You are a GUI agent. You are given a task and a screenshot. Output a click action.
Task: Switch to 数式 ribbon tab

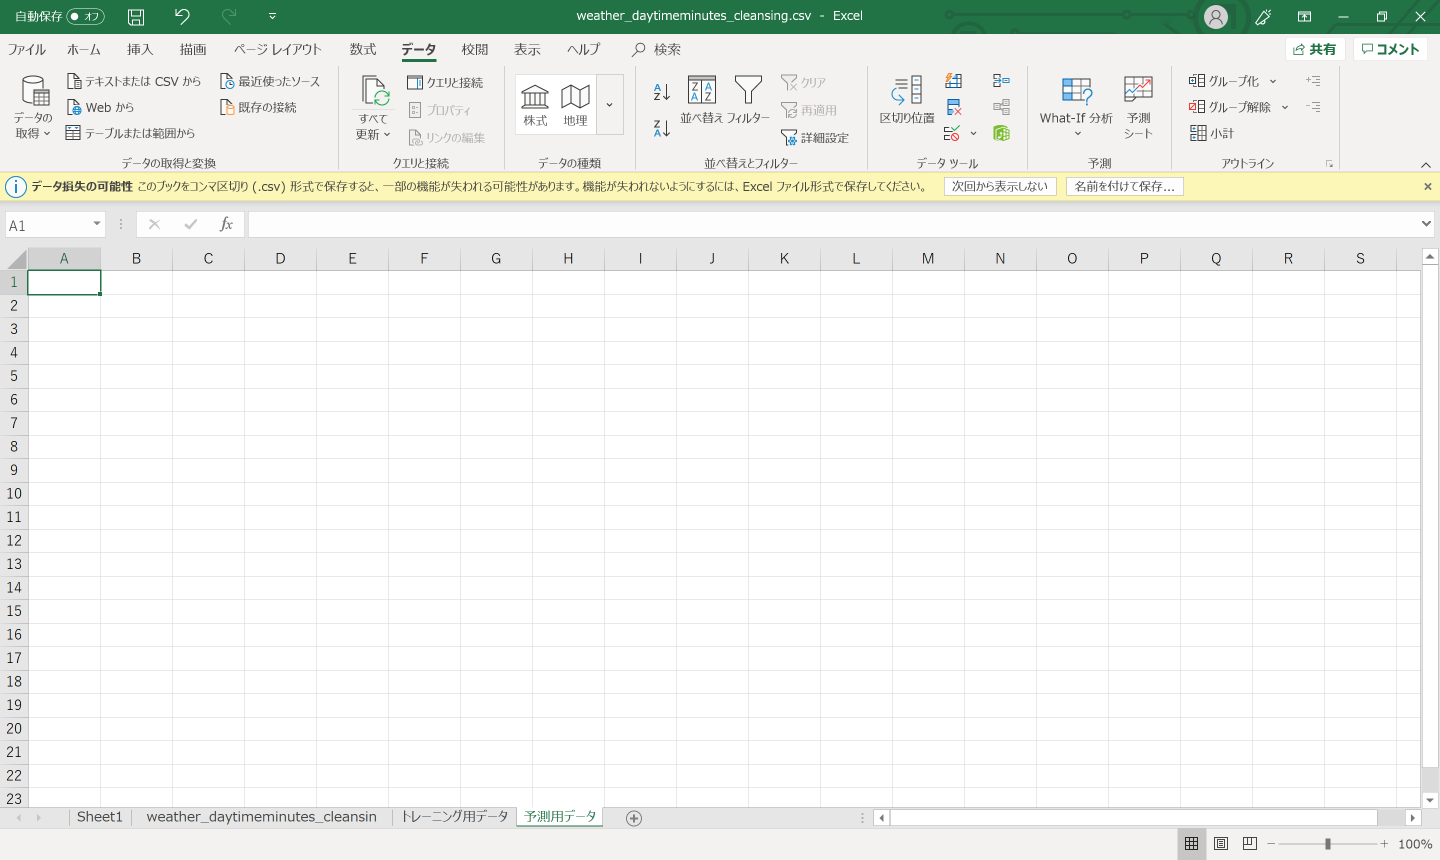[x=363, y=49]
